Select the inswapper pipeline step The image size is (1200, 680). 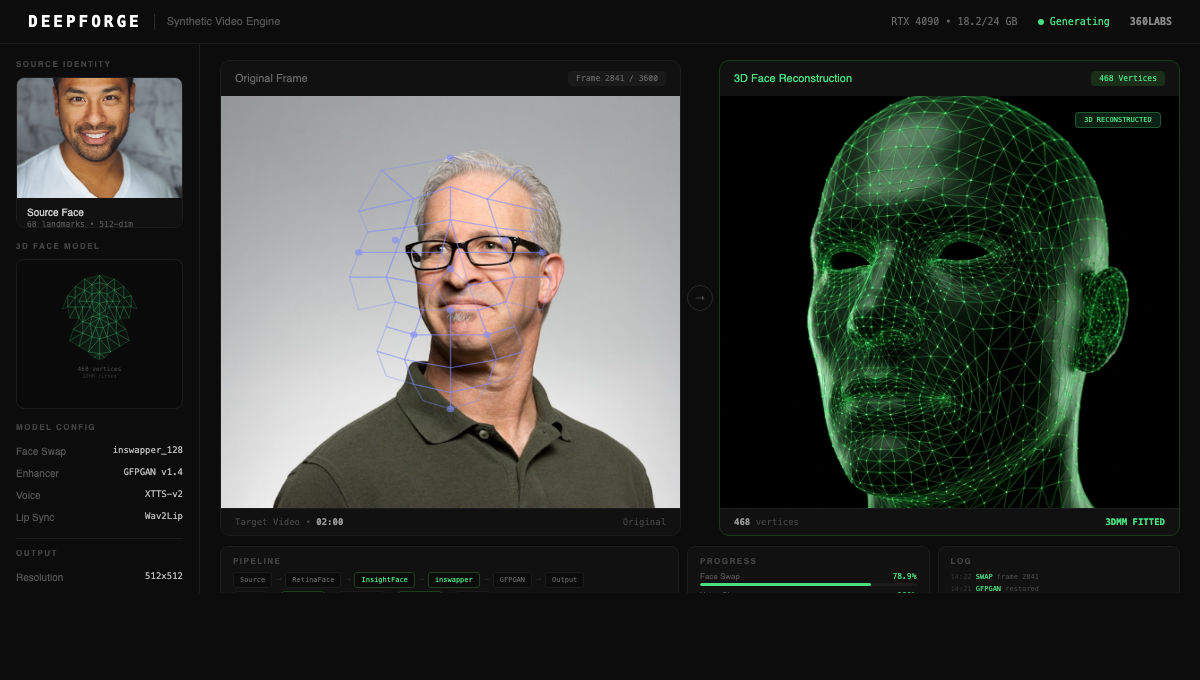click(x=454, y=580)
